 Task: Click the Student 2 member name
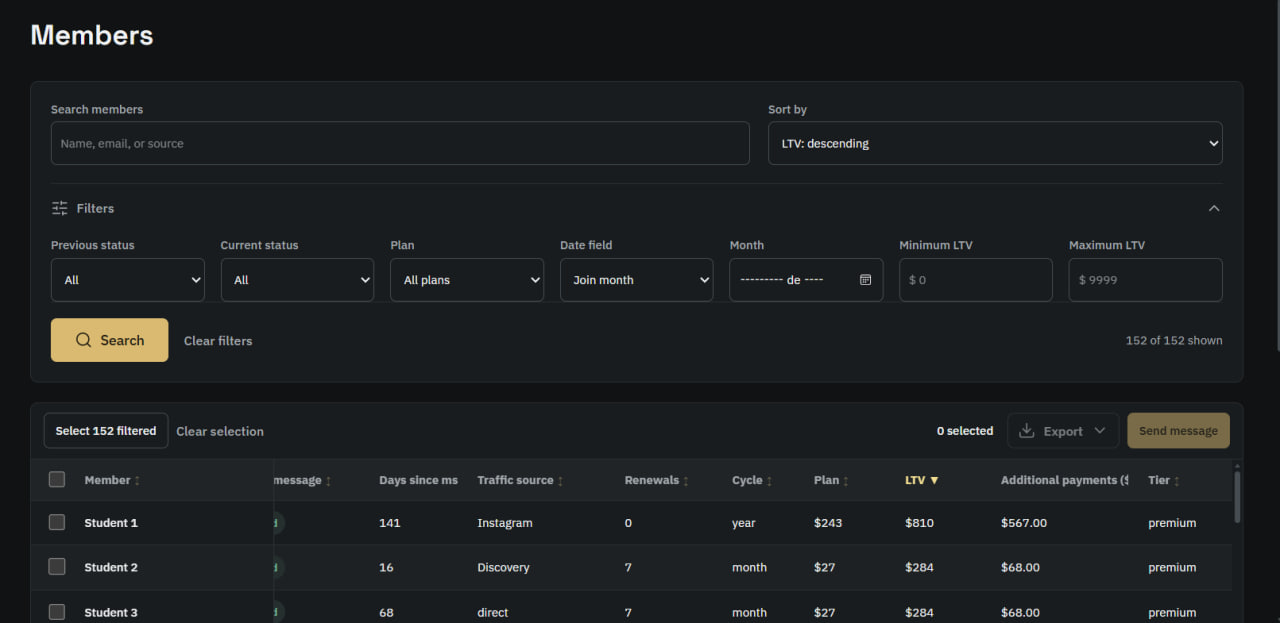pos(111,567)
